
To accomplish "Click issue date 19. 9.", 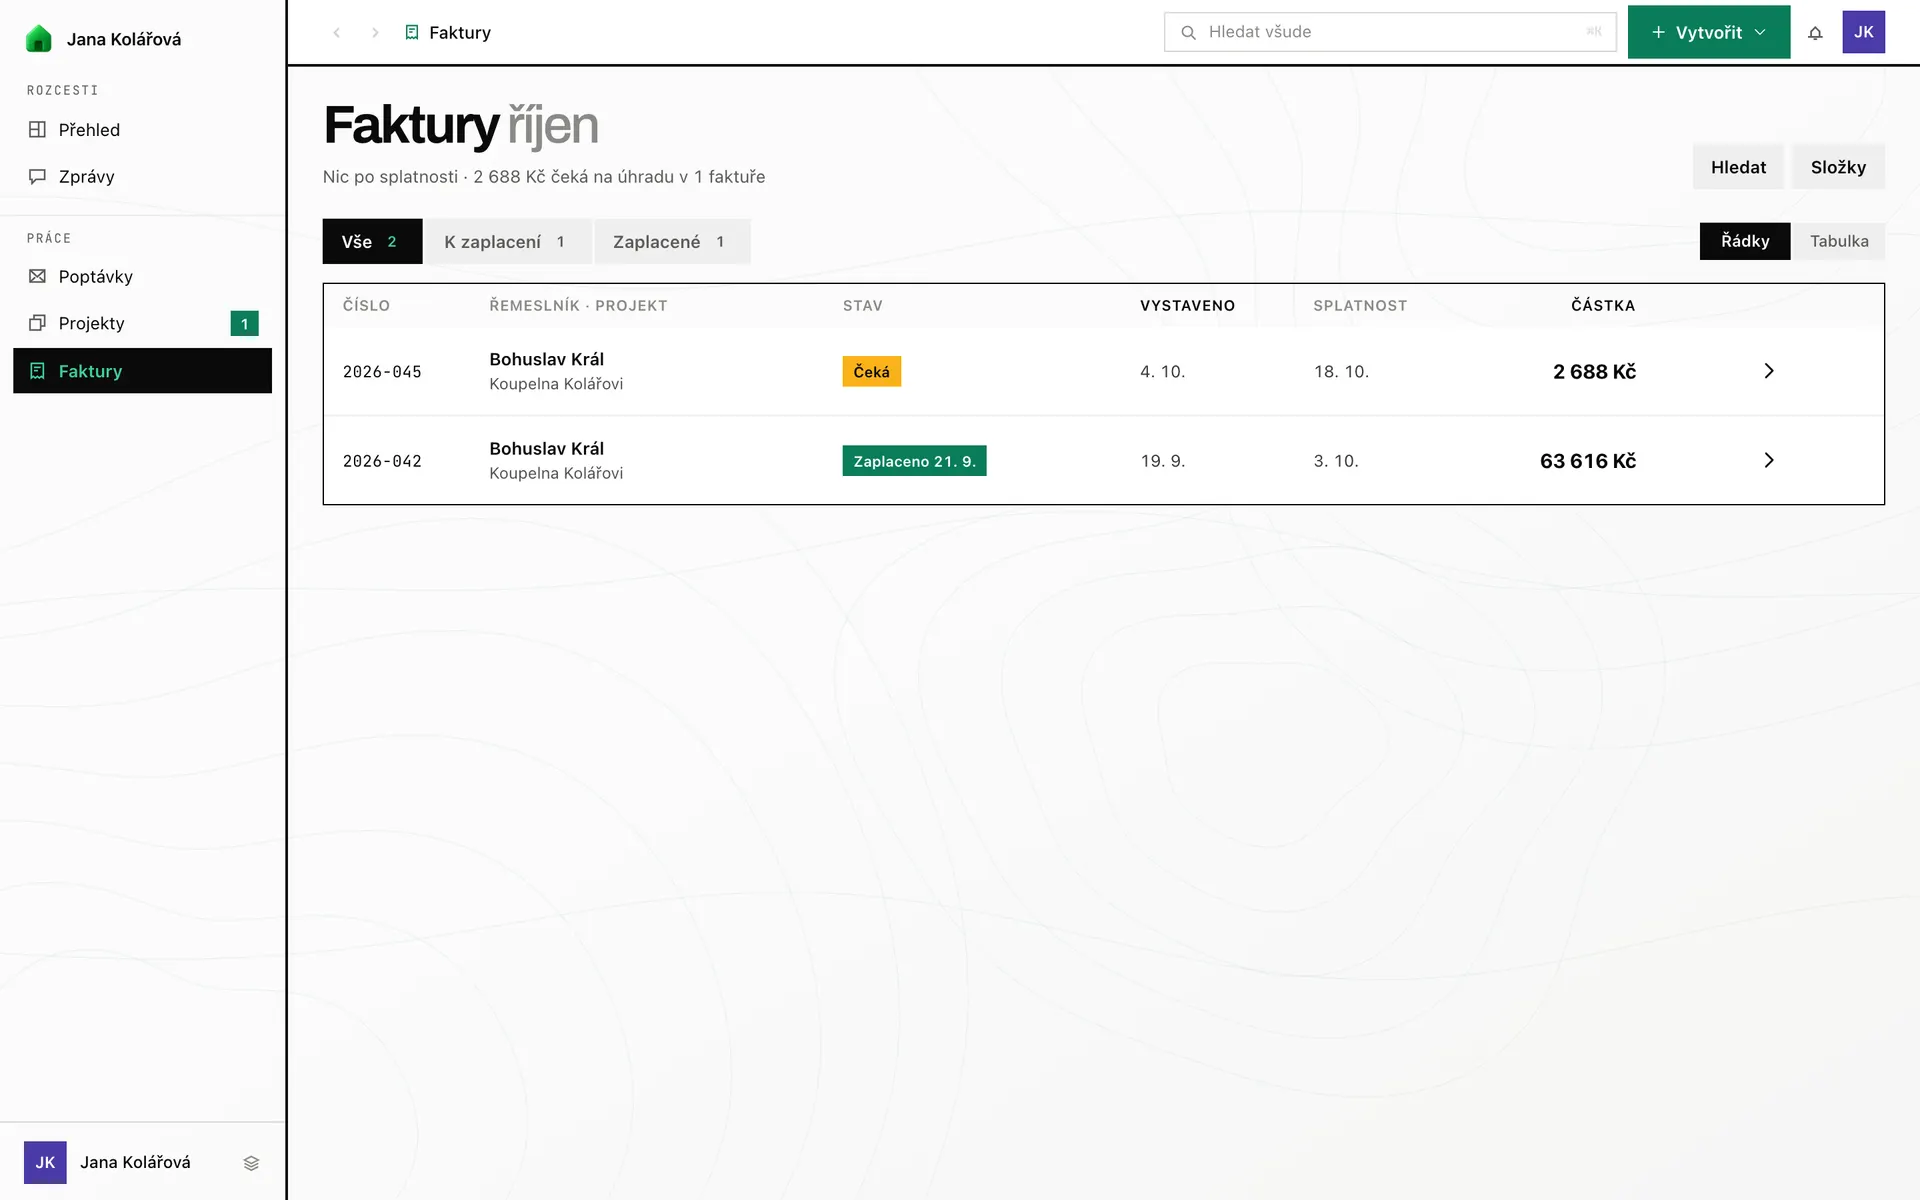I will tap(1163, 461).
